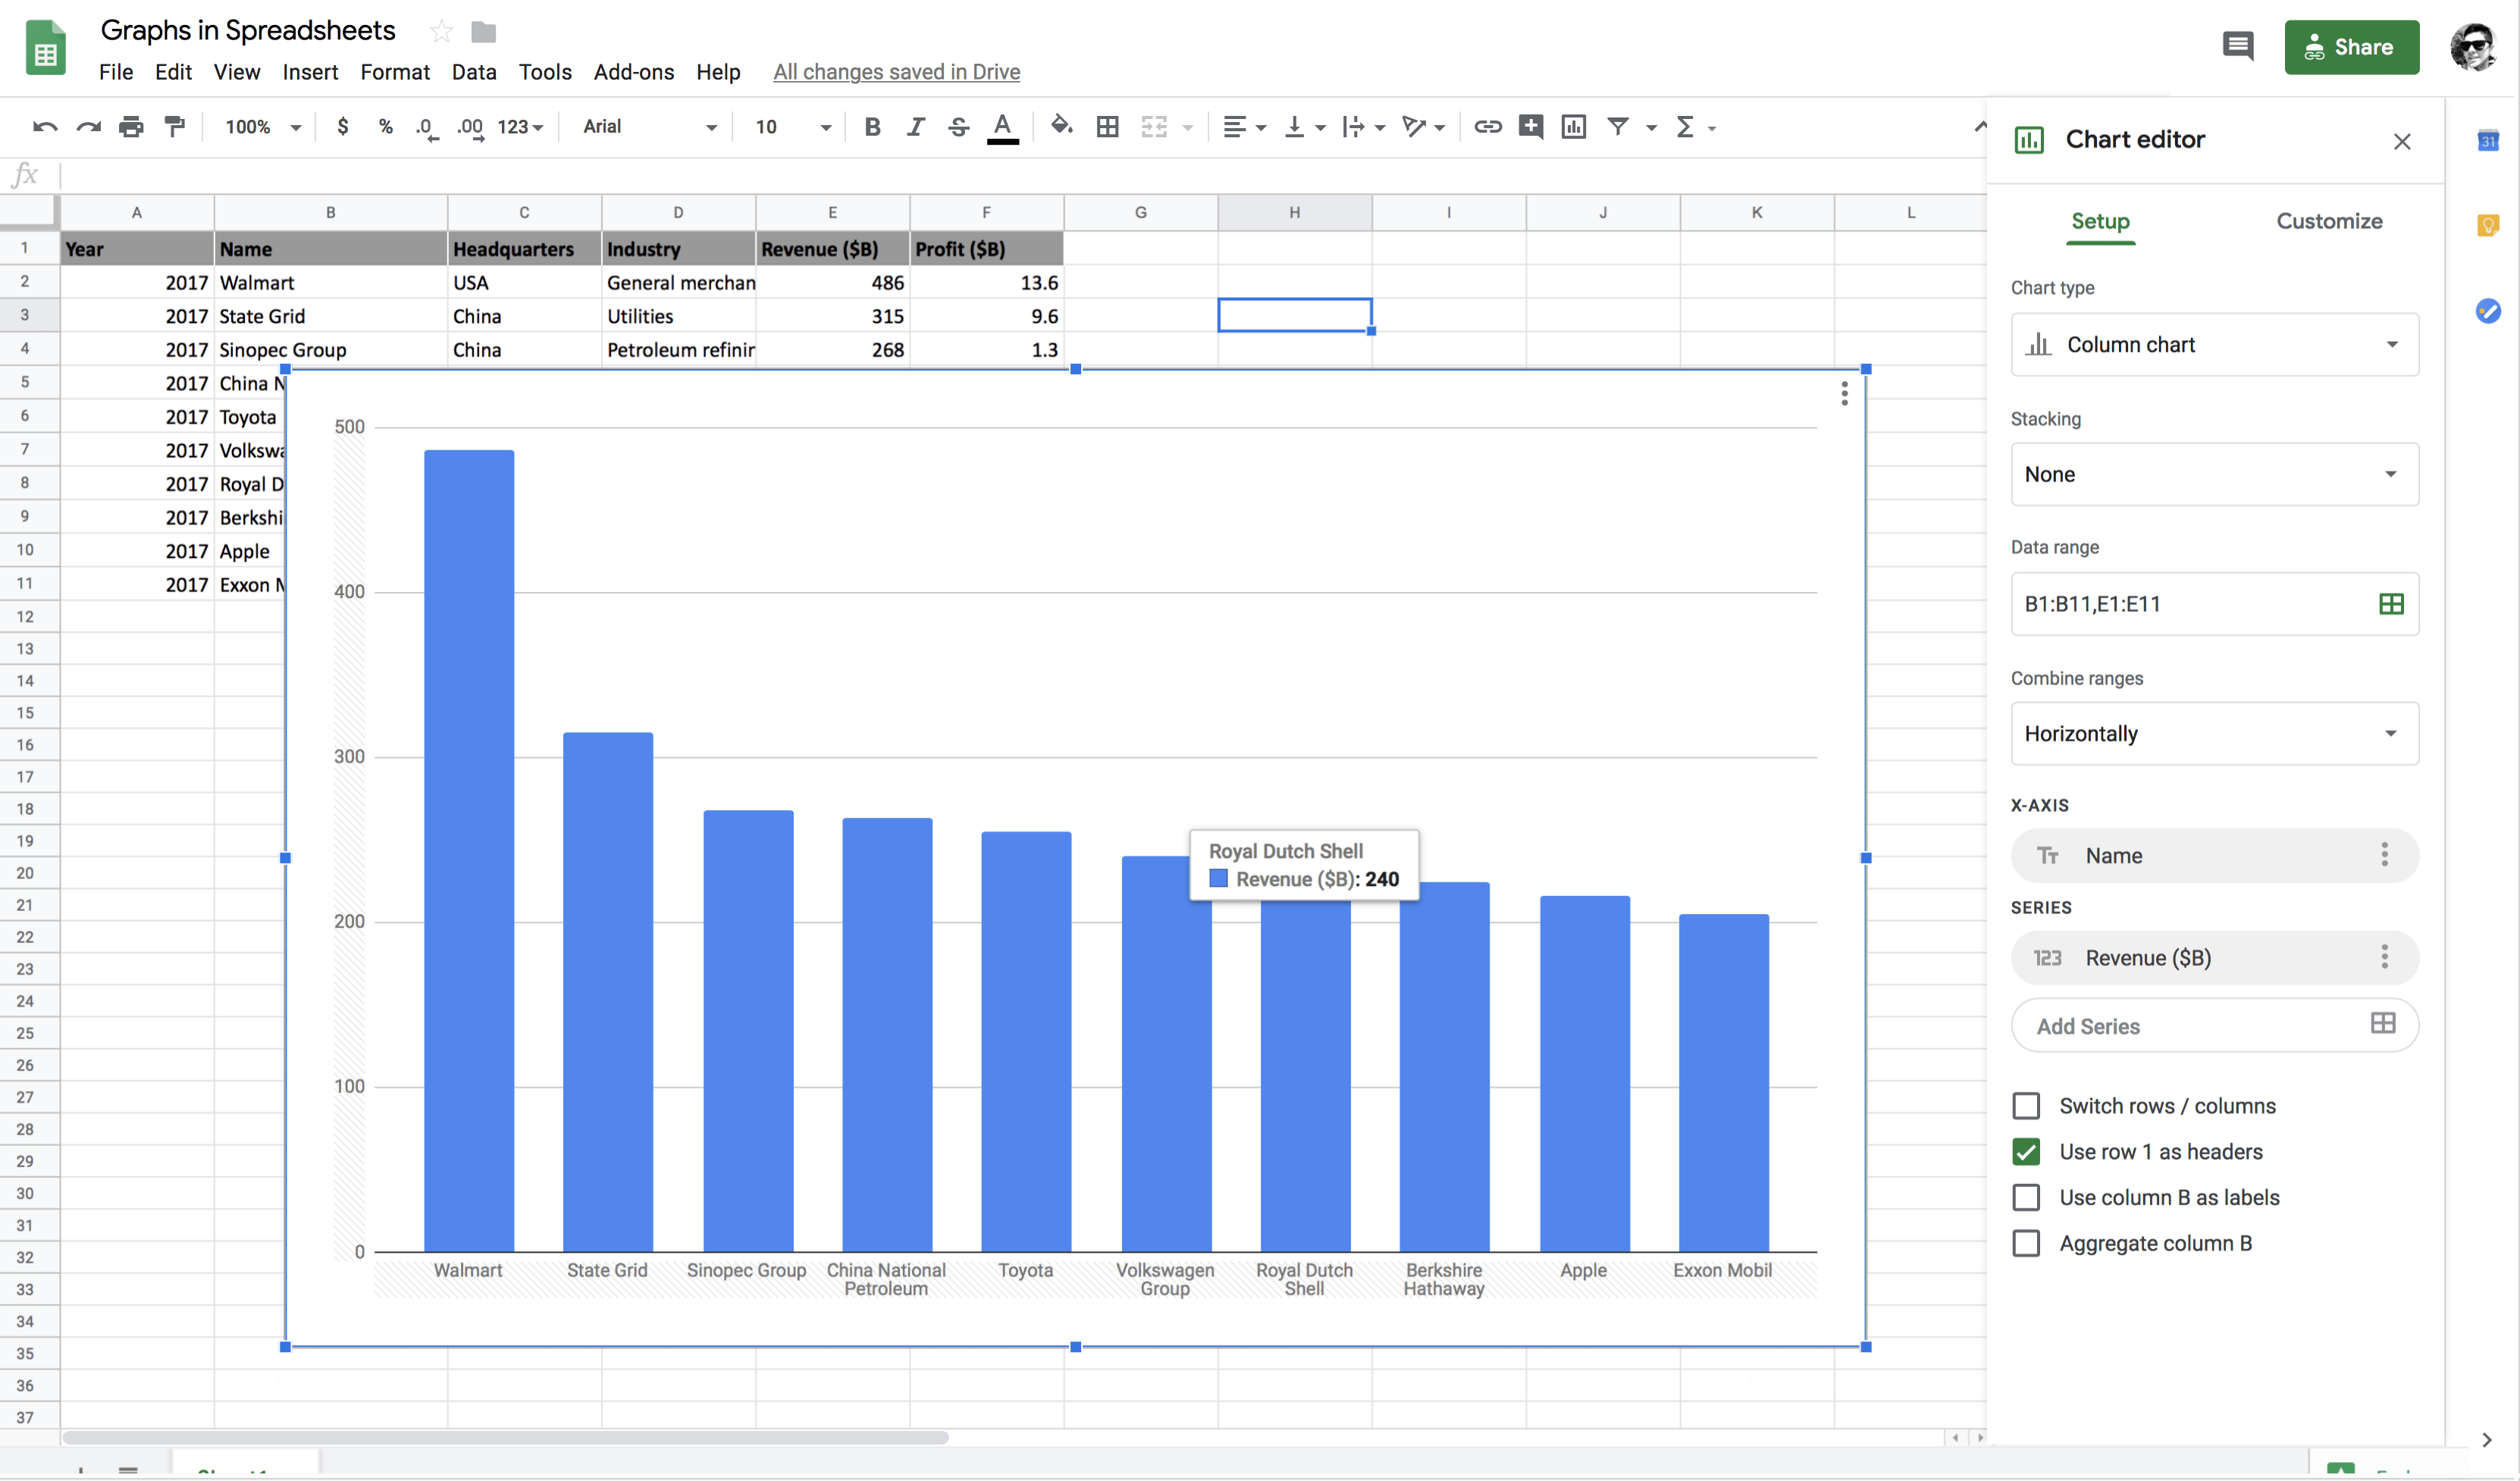Open Google Keep side panel icon
The image size is (2520, 1481).
point(2488,226)
